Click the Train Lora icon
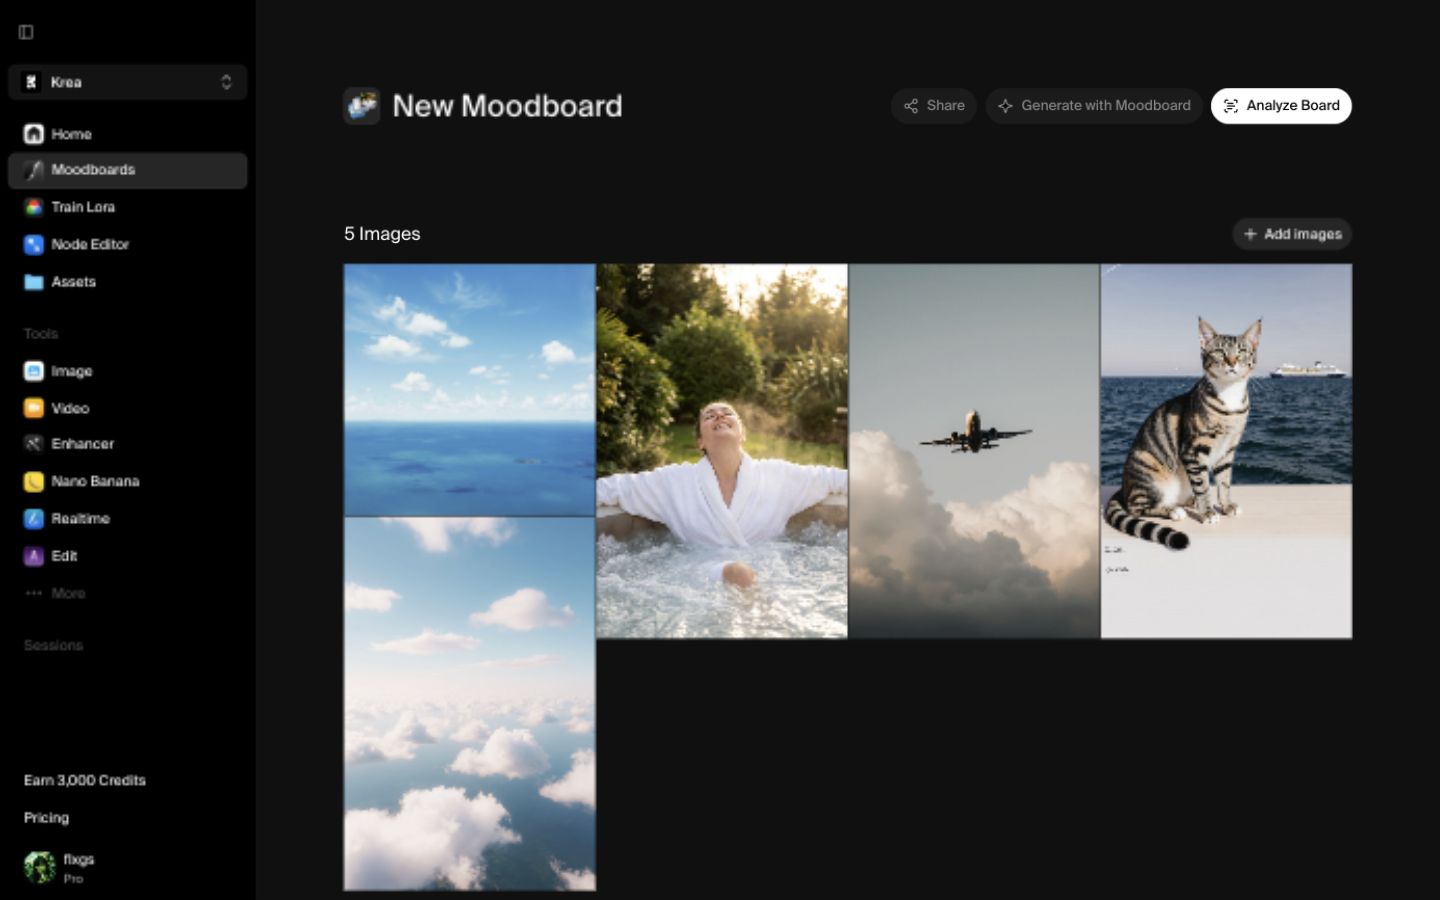Screen dimensions: 1440x900 point(33,207)
